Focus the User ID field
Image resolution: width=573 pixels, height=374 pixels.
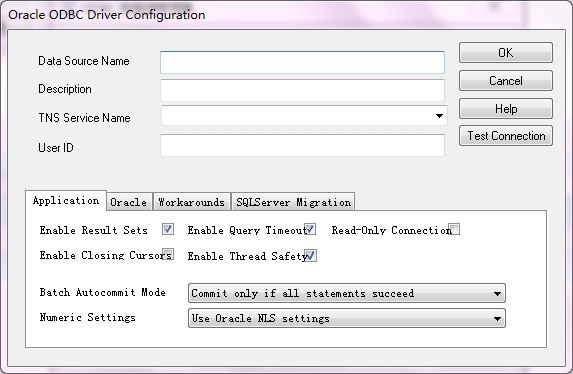302,145
